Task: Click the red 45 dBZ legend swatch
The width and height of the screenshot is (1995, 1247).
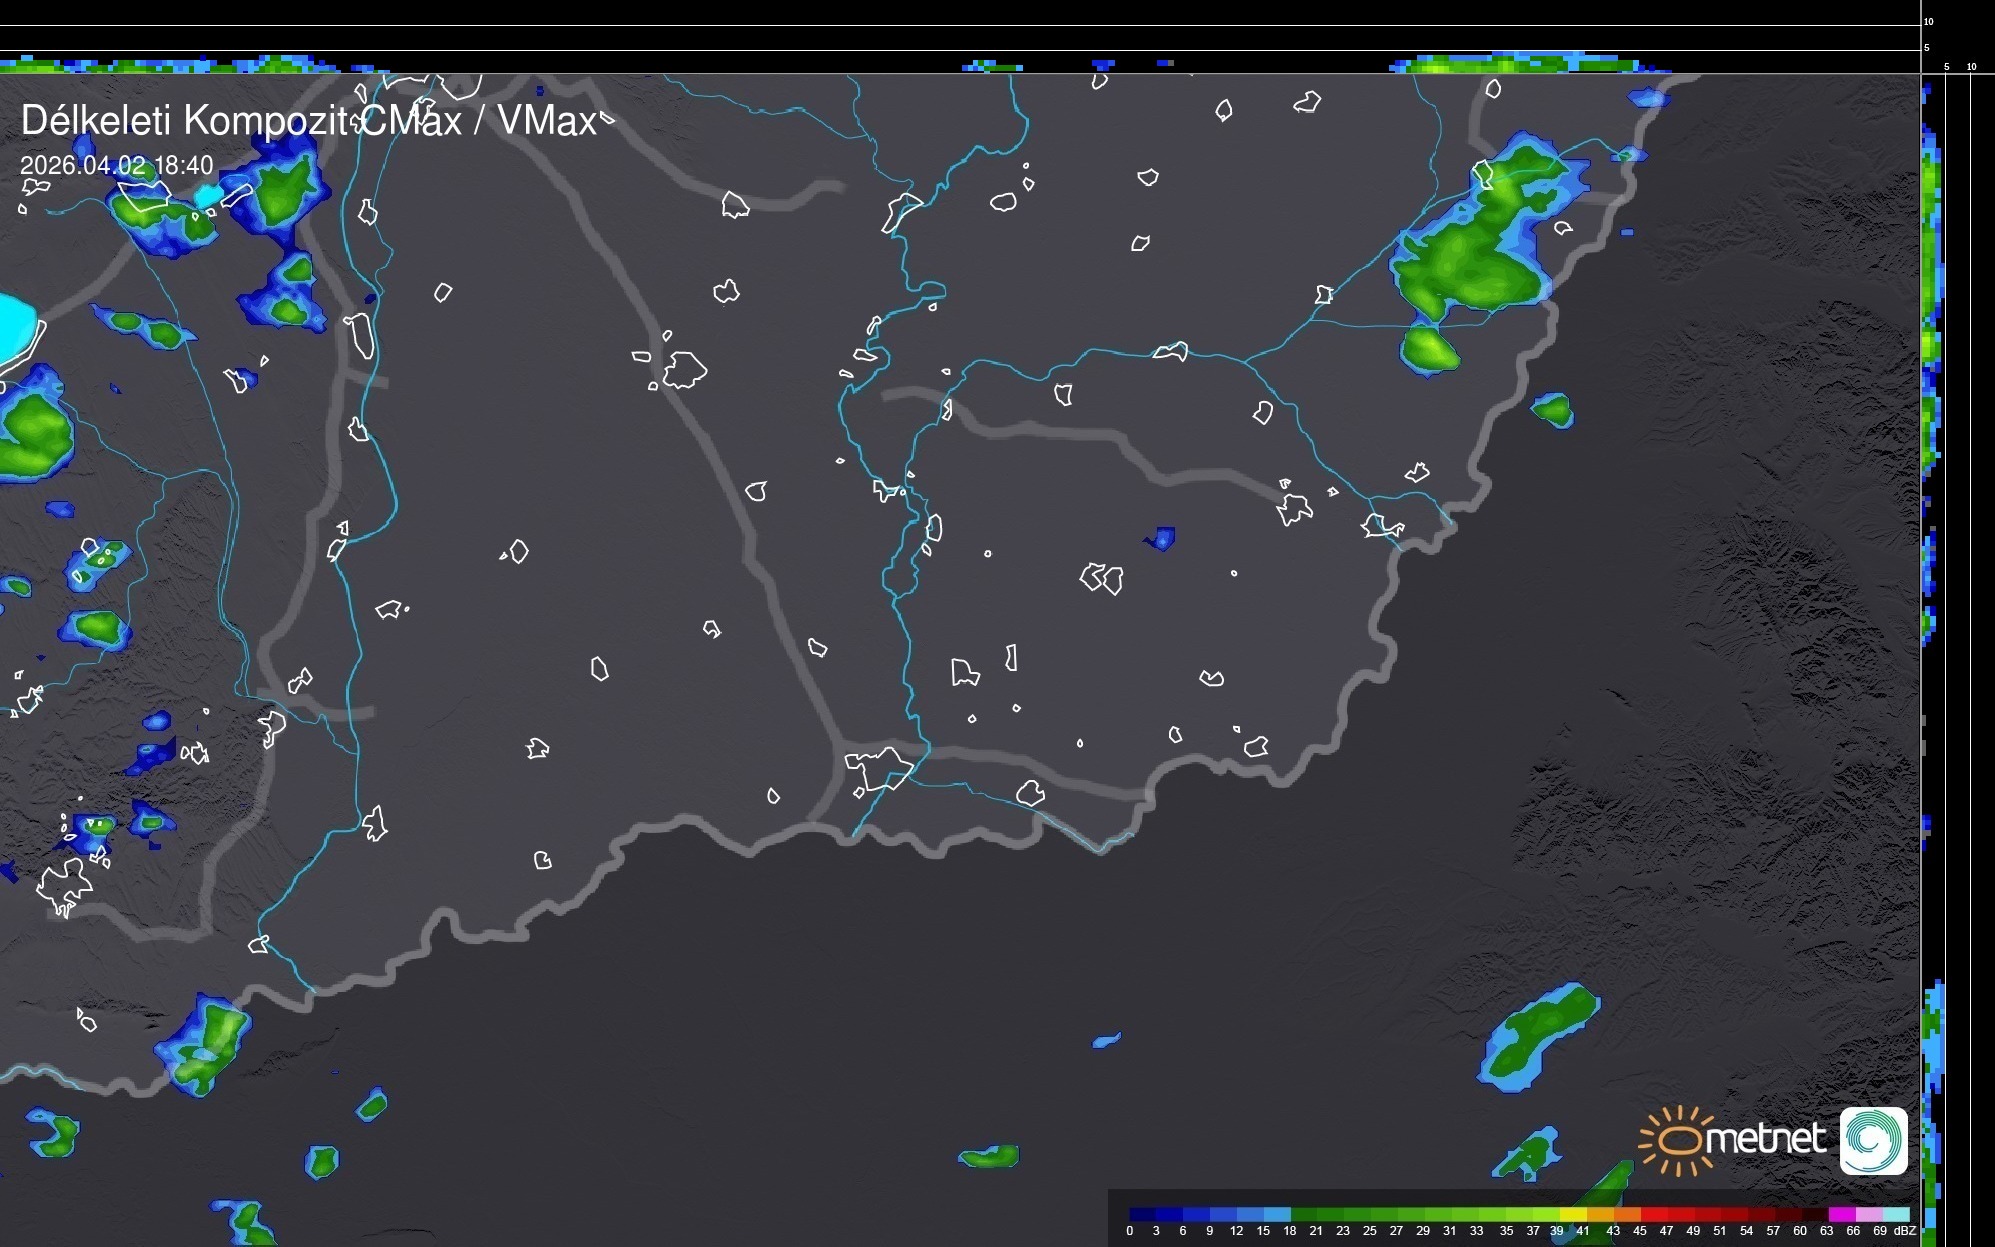Action: point(1653,1214)
